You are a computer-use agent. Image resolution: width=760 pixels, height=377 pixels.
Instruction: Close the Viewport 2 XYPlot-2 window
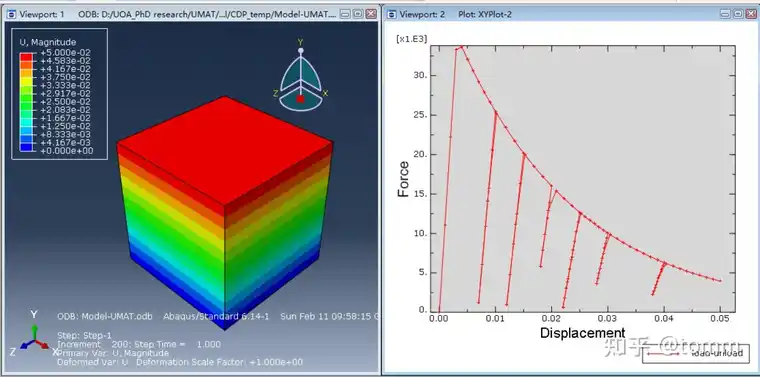pos(751,14)
